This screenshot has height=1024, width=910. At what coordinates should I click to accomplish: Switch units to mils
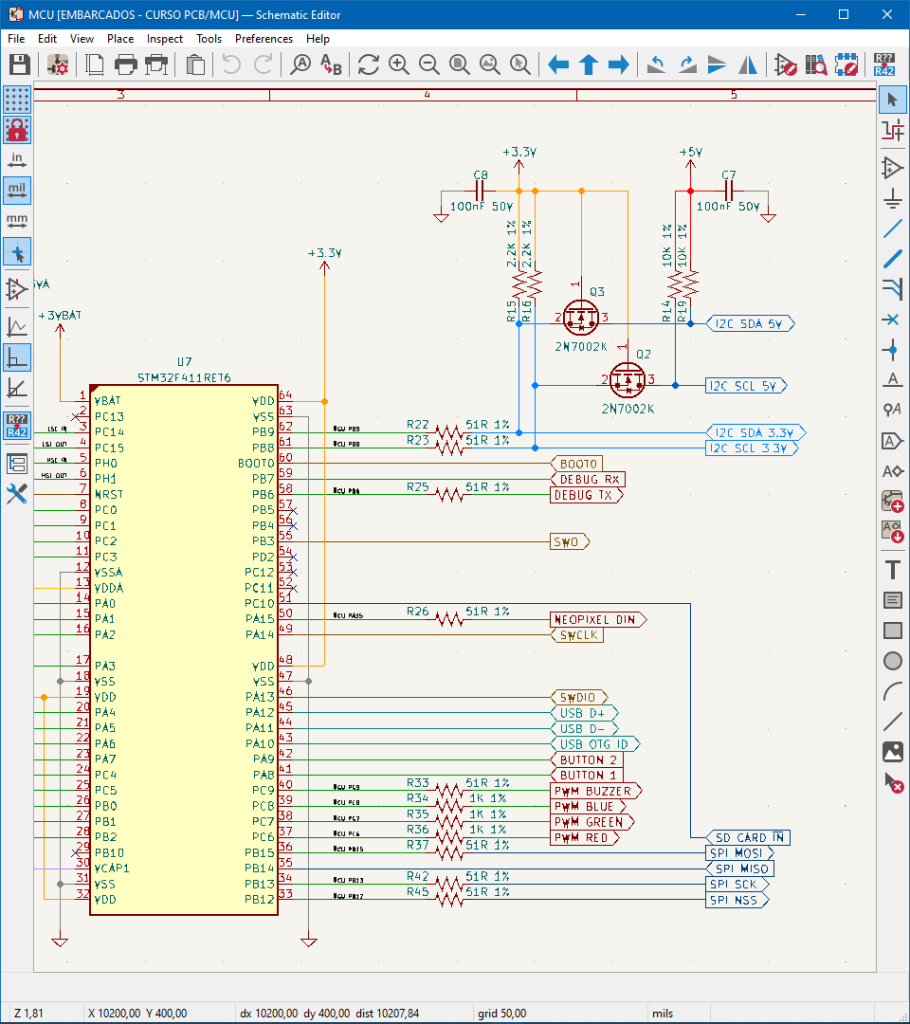tap(17, 191)
